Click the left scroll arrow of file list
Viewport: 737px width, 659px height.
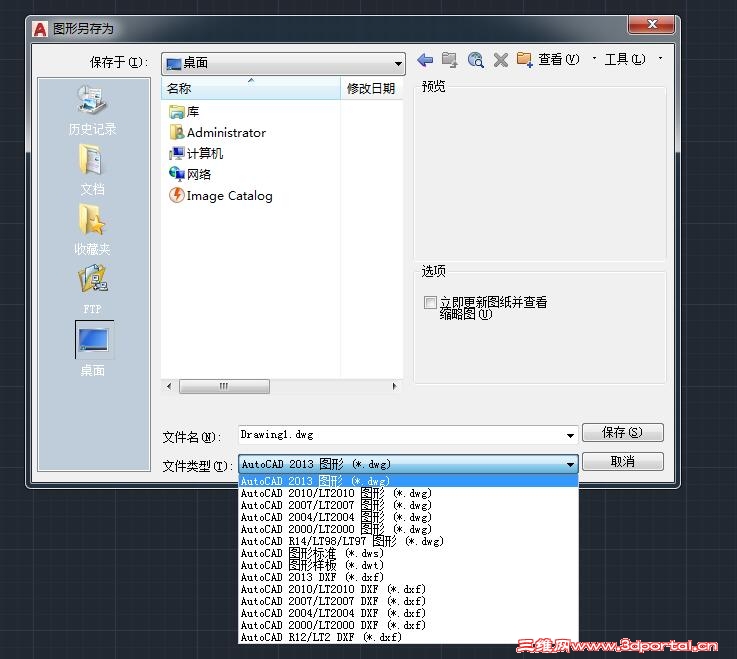169,386
